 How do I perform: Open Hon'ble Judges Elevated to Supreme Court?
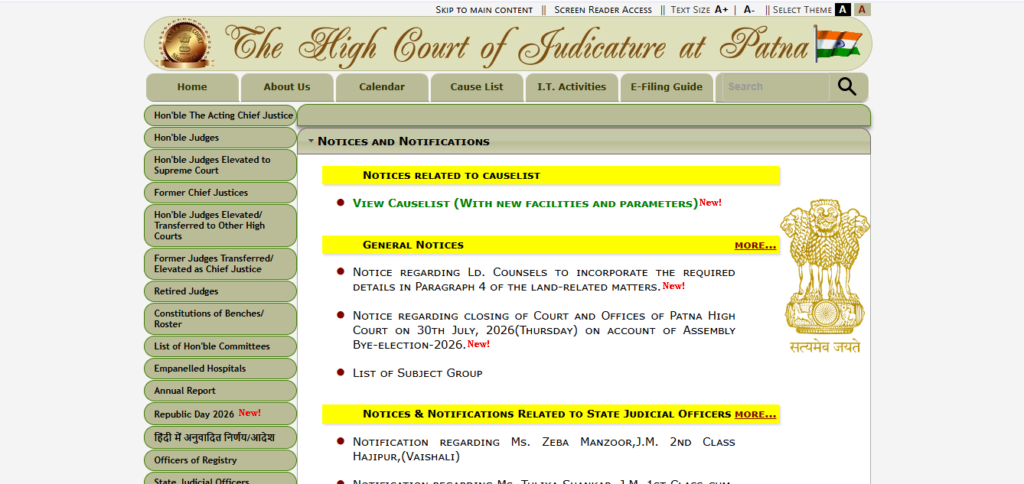[220, 165]
